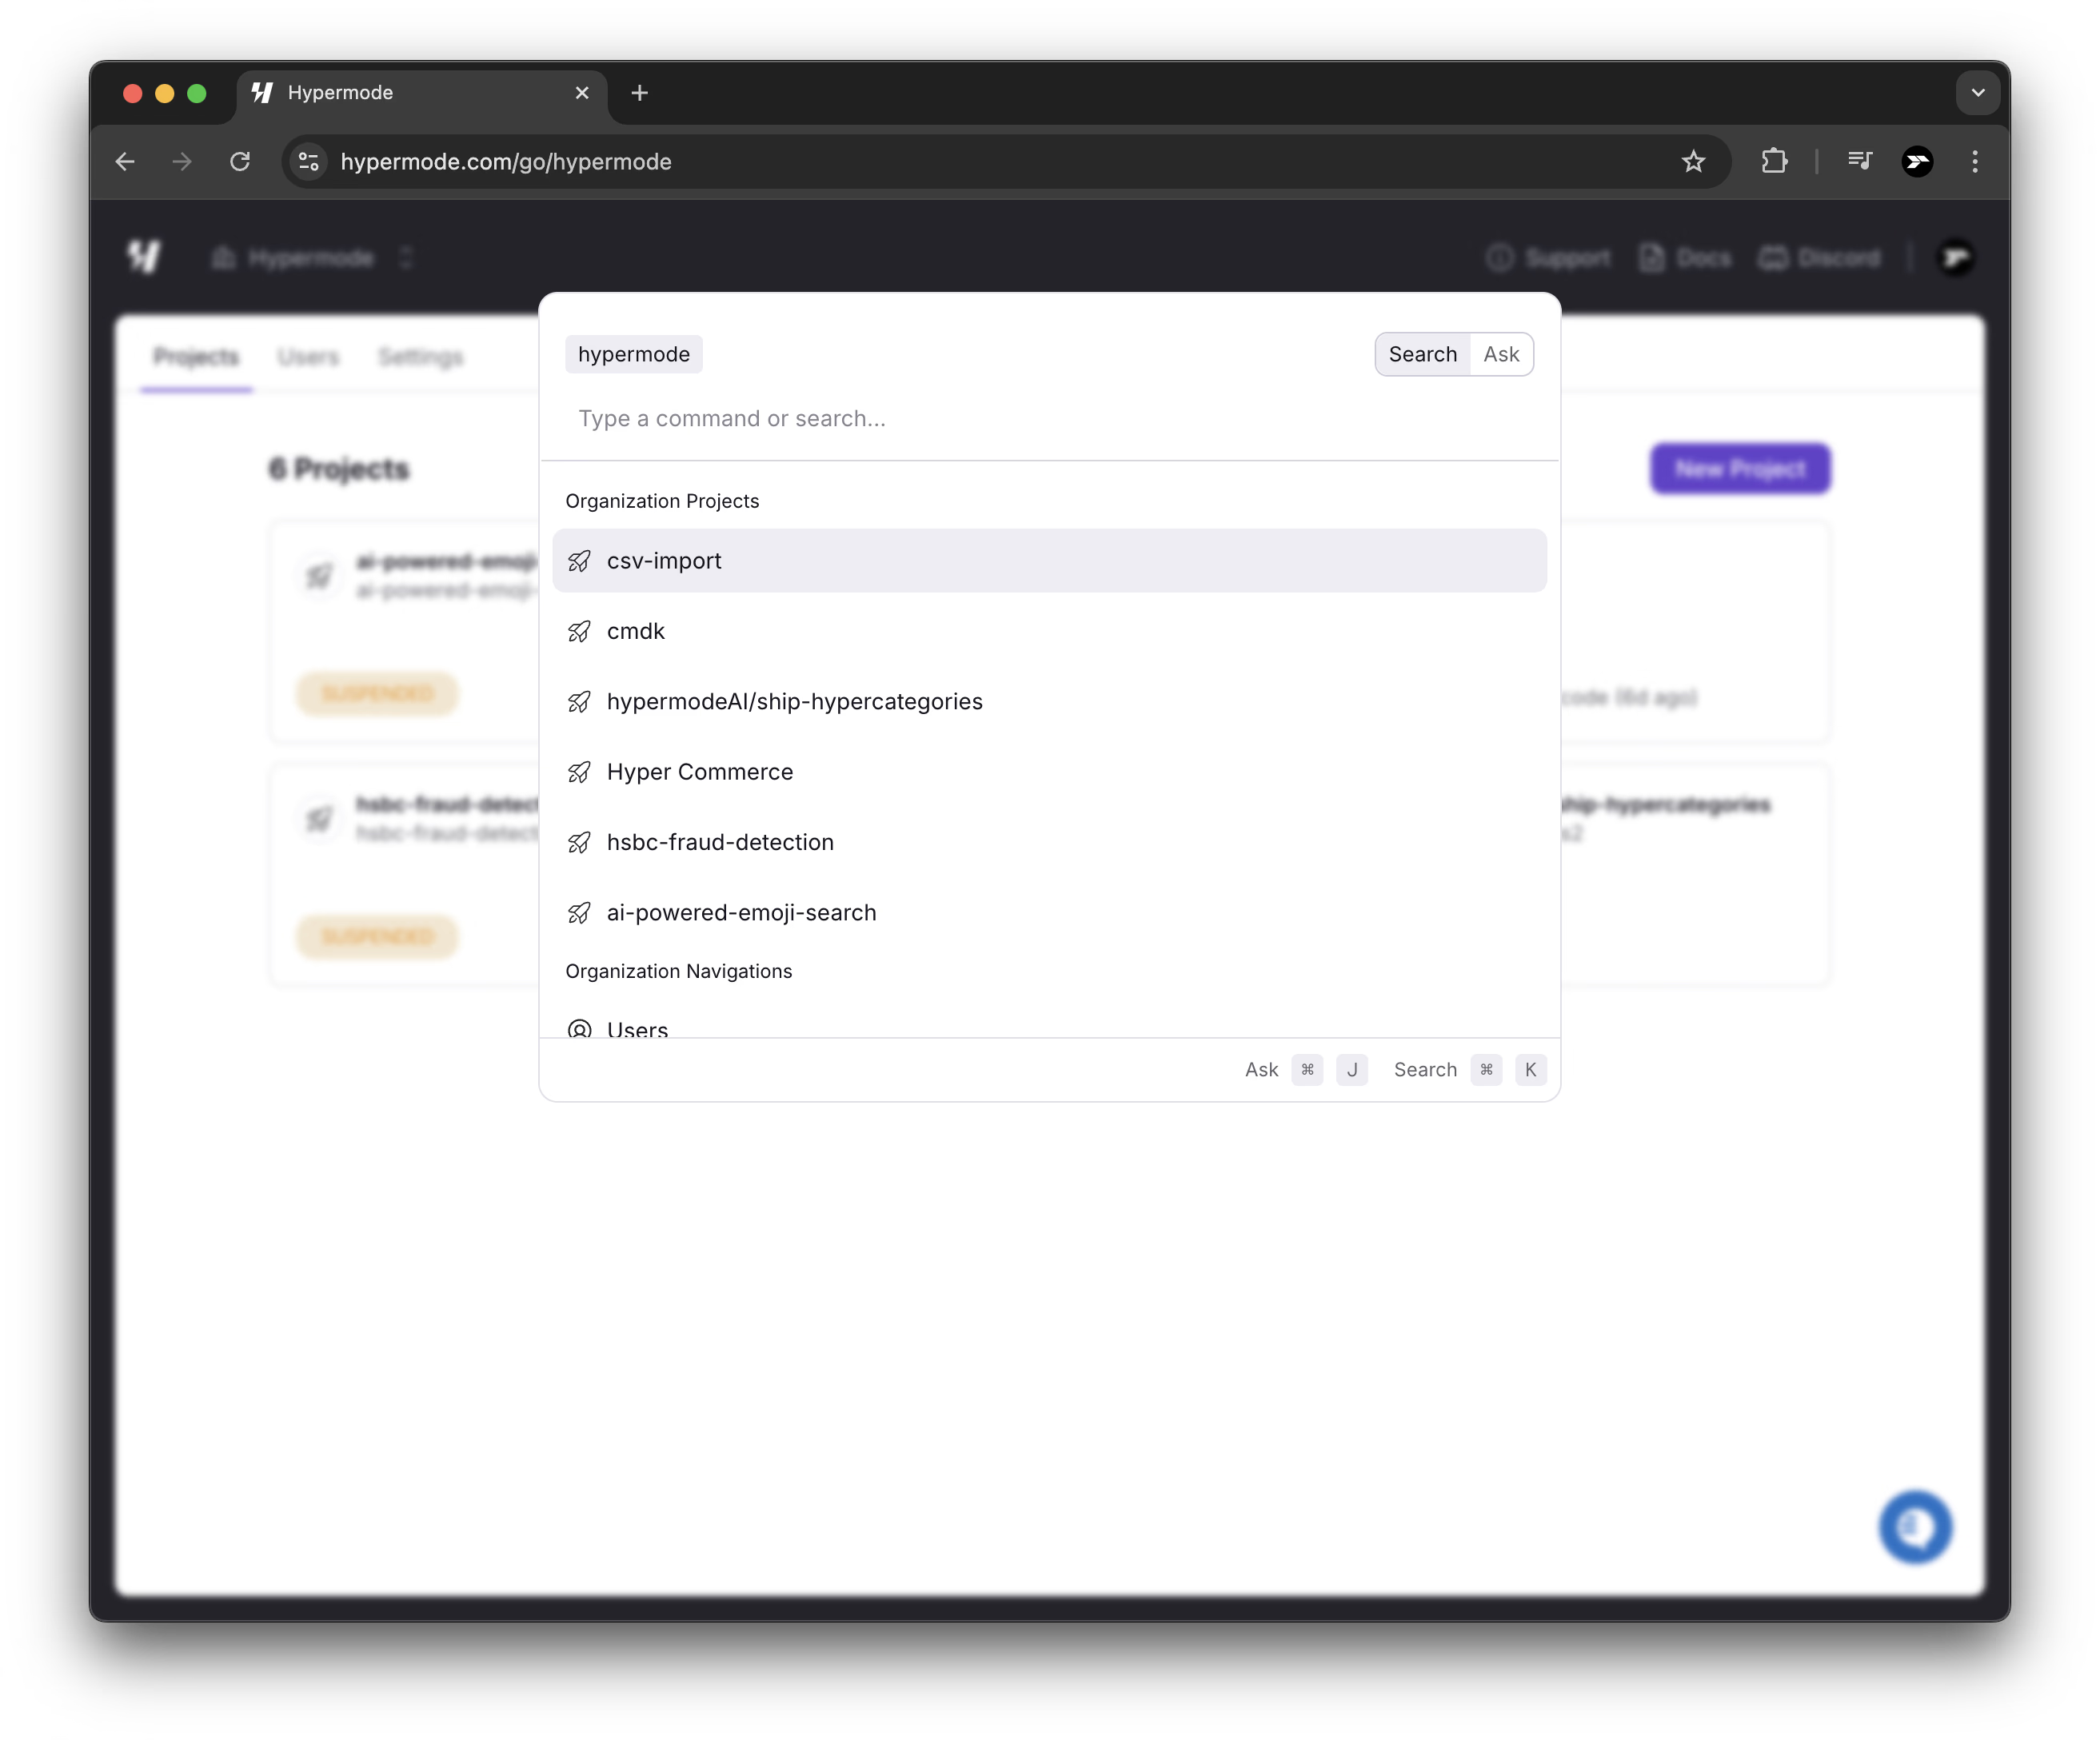Click the rocket icon beside cmdk
The width and height of the screenshot is (2100, 1740).
[579, 631]
